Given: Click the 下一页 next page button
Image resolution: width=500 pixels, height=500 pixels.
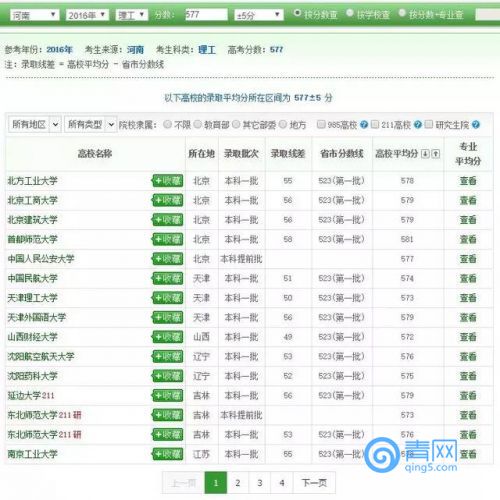Looking at the screenshot, I should pos(314,482).
